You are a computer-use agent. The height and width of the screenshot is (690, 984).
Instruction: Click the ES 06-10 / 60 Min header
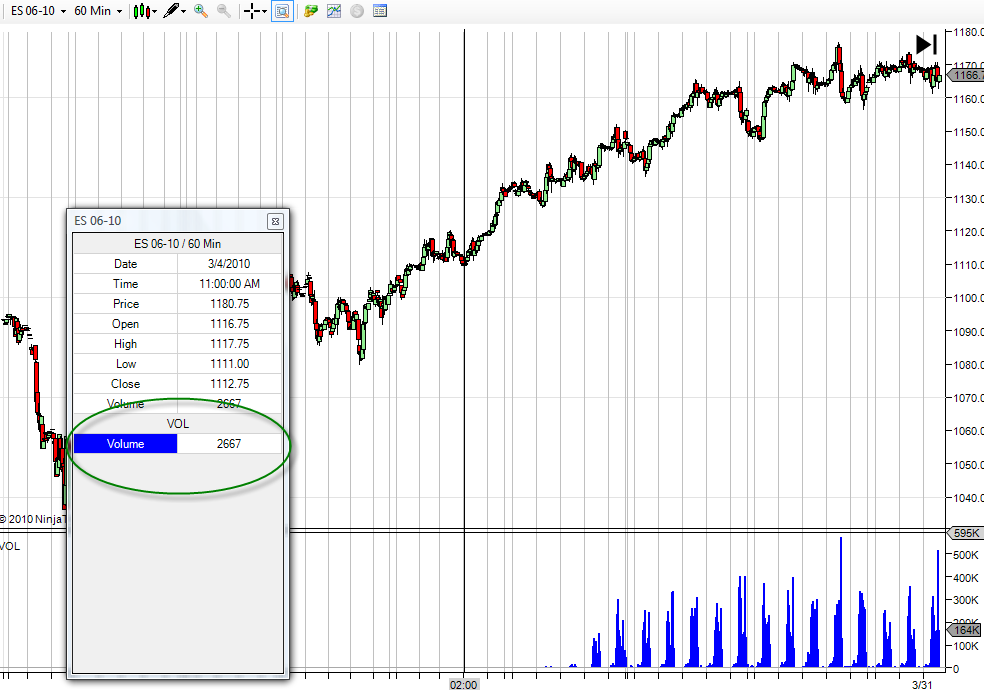(178, 243)
